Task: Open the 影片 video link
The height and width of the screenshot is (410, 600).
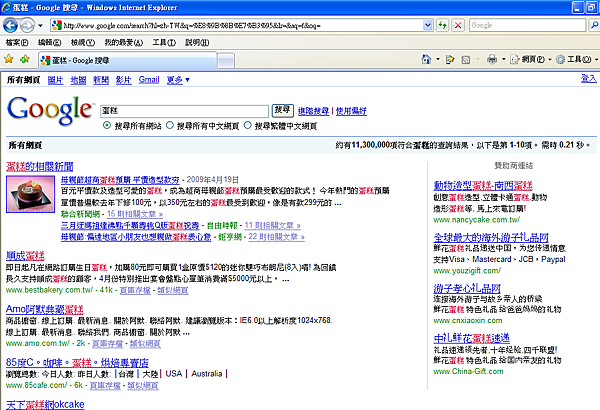Action: (124, 80)
